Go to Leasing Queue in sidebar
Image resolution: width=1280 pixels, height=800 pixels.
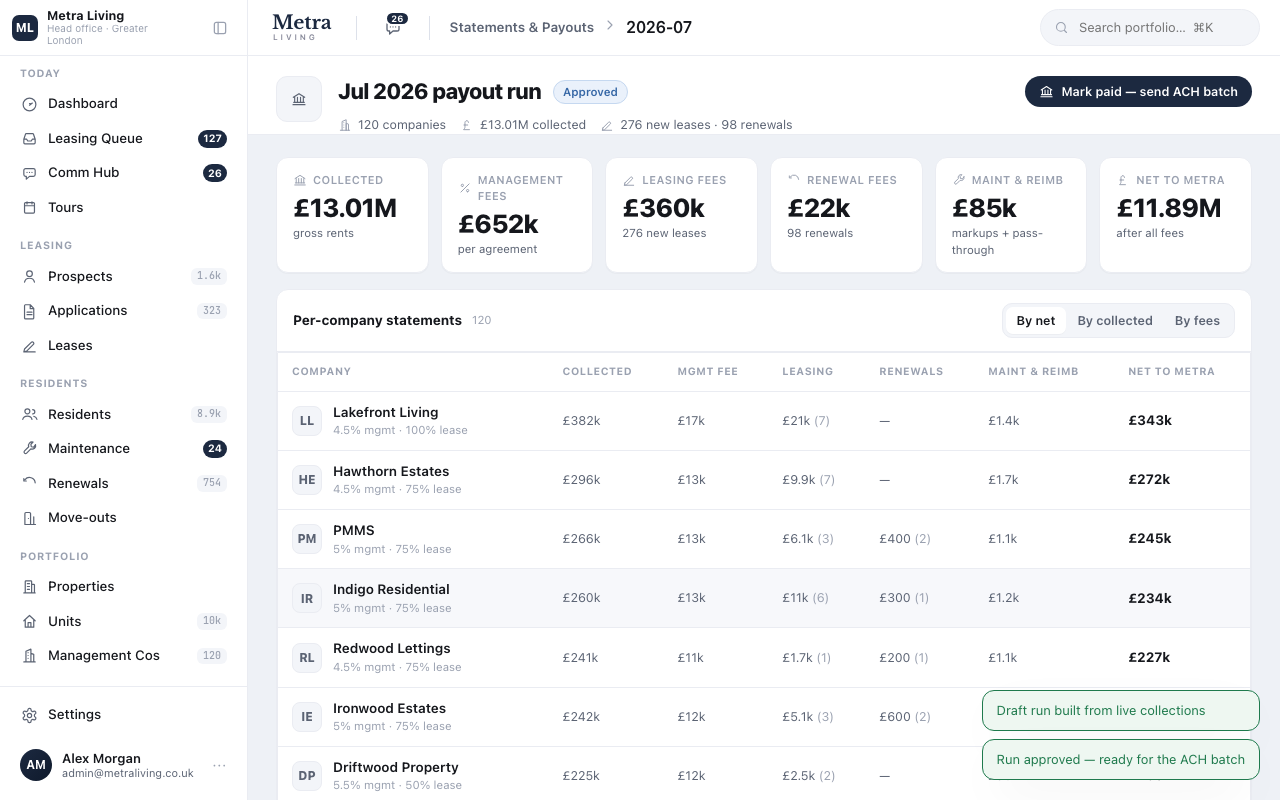124,139
